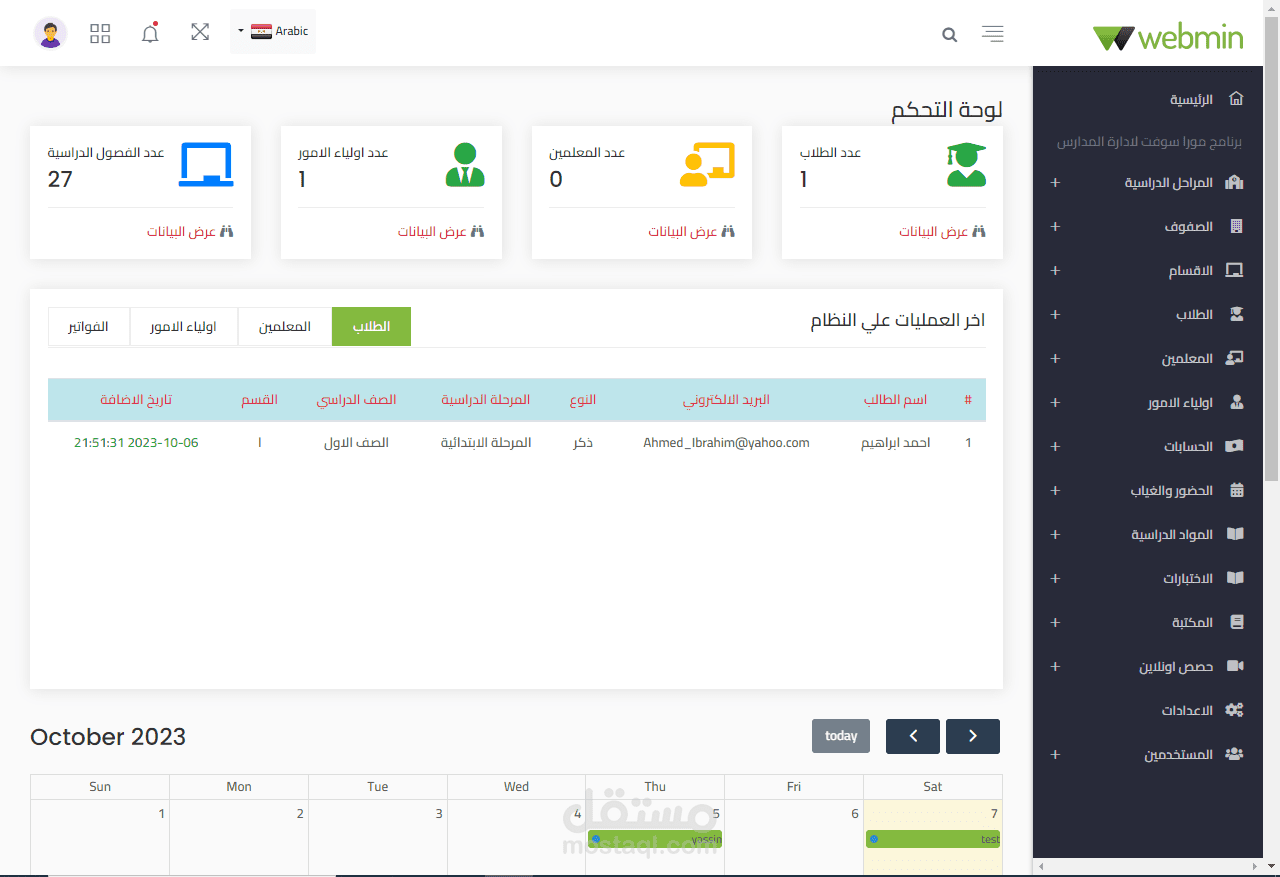Open عرض البيانات on the عدد الفصول الدراسية card
Screen dimensions: 1280x877
(x=185, y=230)
